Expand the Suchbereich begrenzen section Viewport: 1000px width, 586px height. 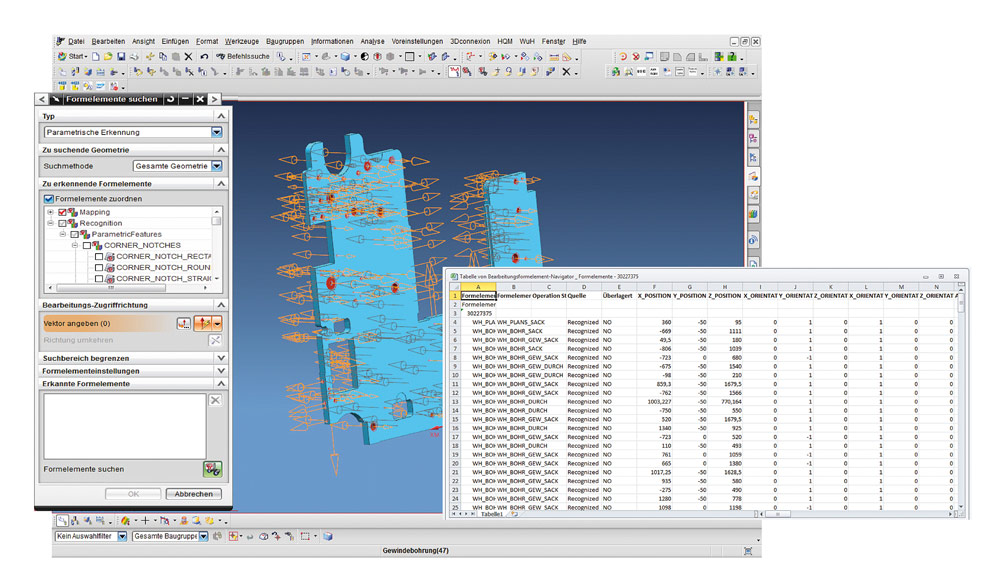tap(220, 357)
